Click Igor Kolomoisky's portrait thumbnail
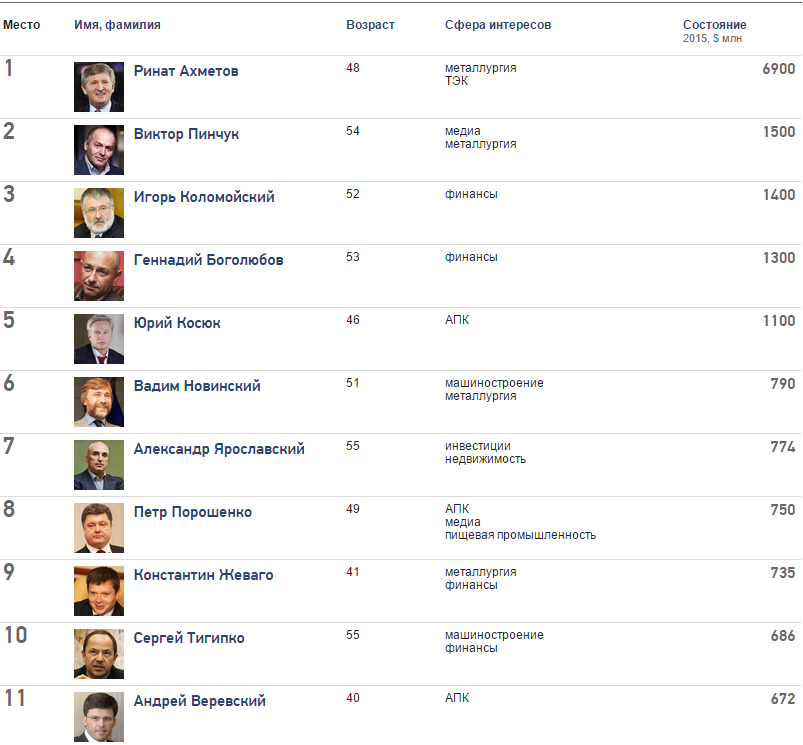Screen dimensions: 803x745 pyautogui.click(x=99, y=213)
